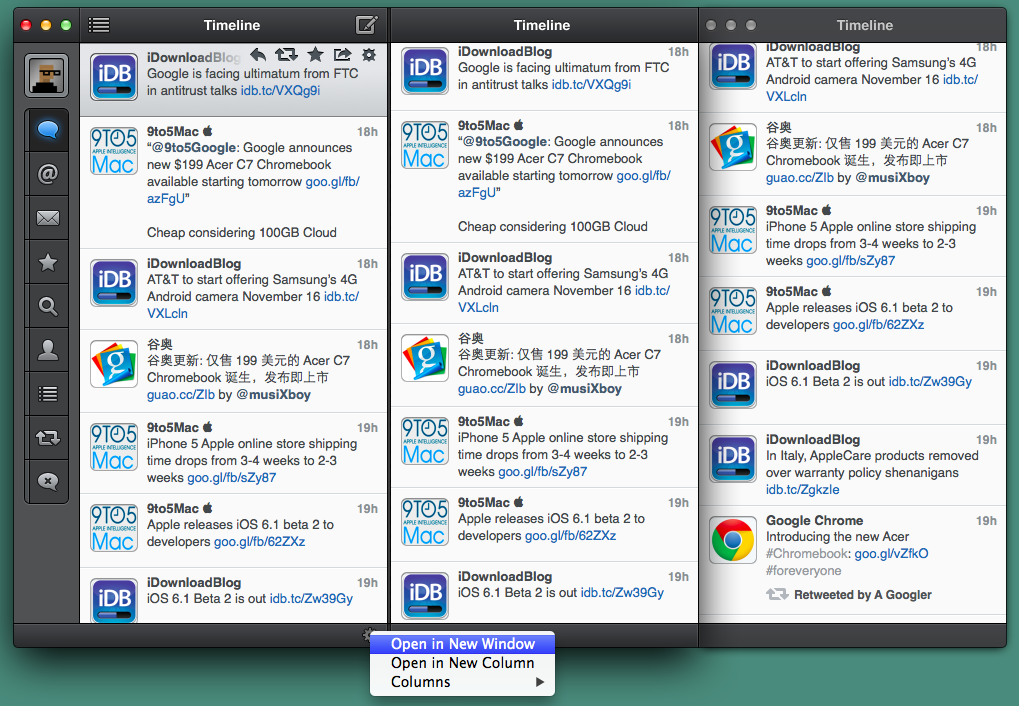This screenshot has height=706, width=1019.
Task: Open 谷奥 avatar in second column
Action: [x=424, y=358]
